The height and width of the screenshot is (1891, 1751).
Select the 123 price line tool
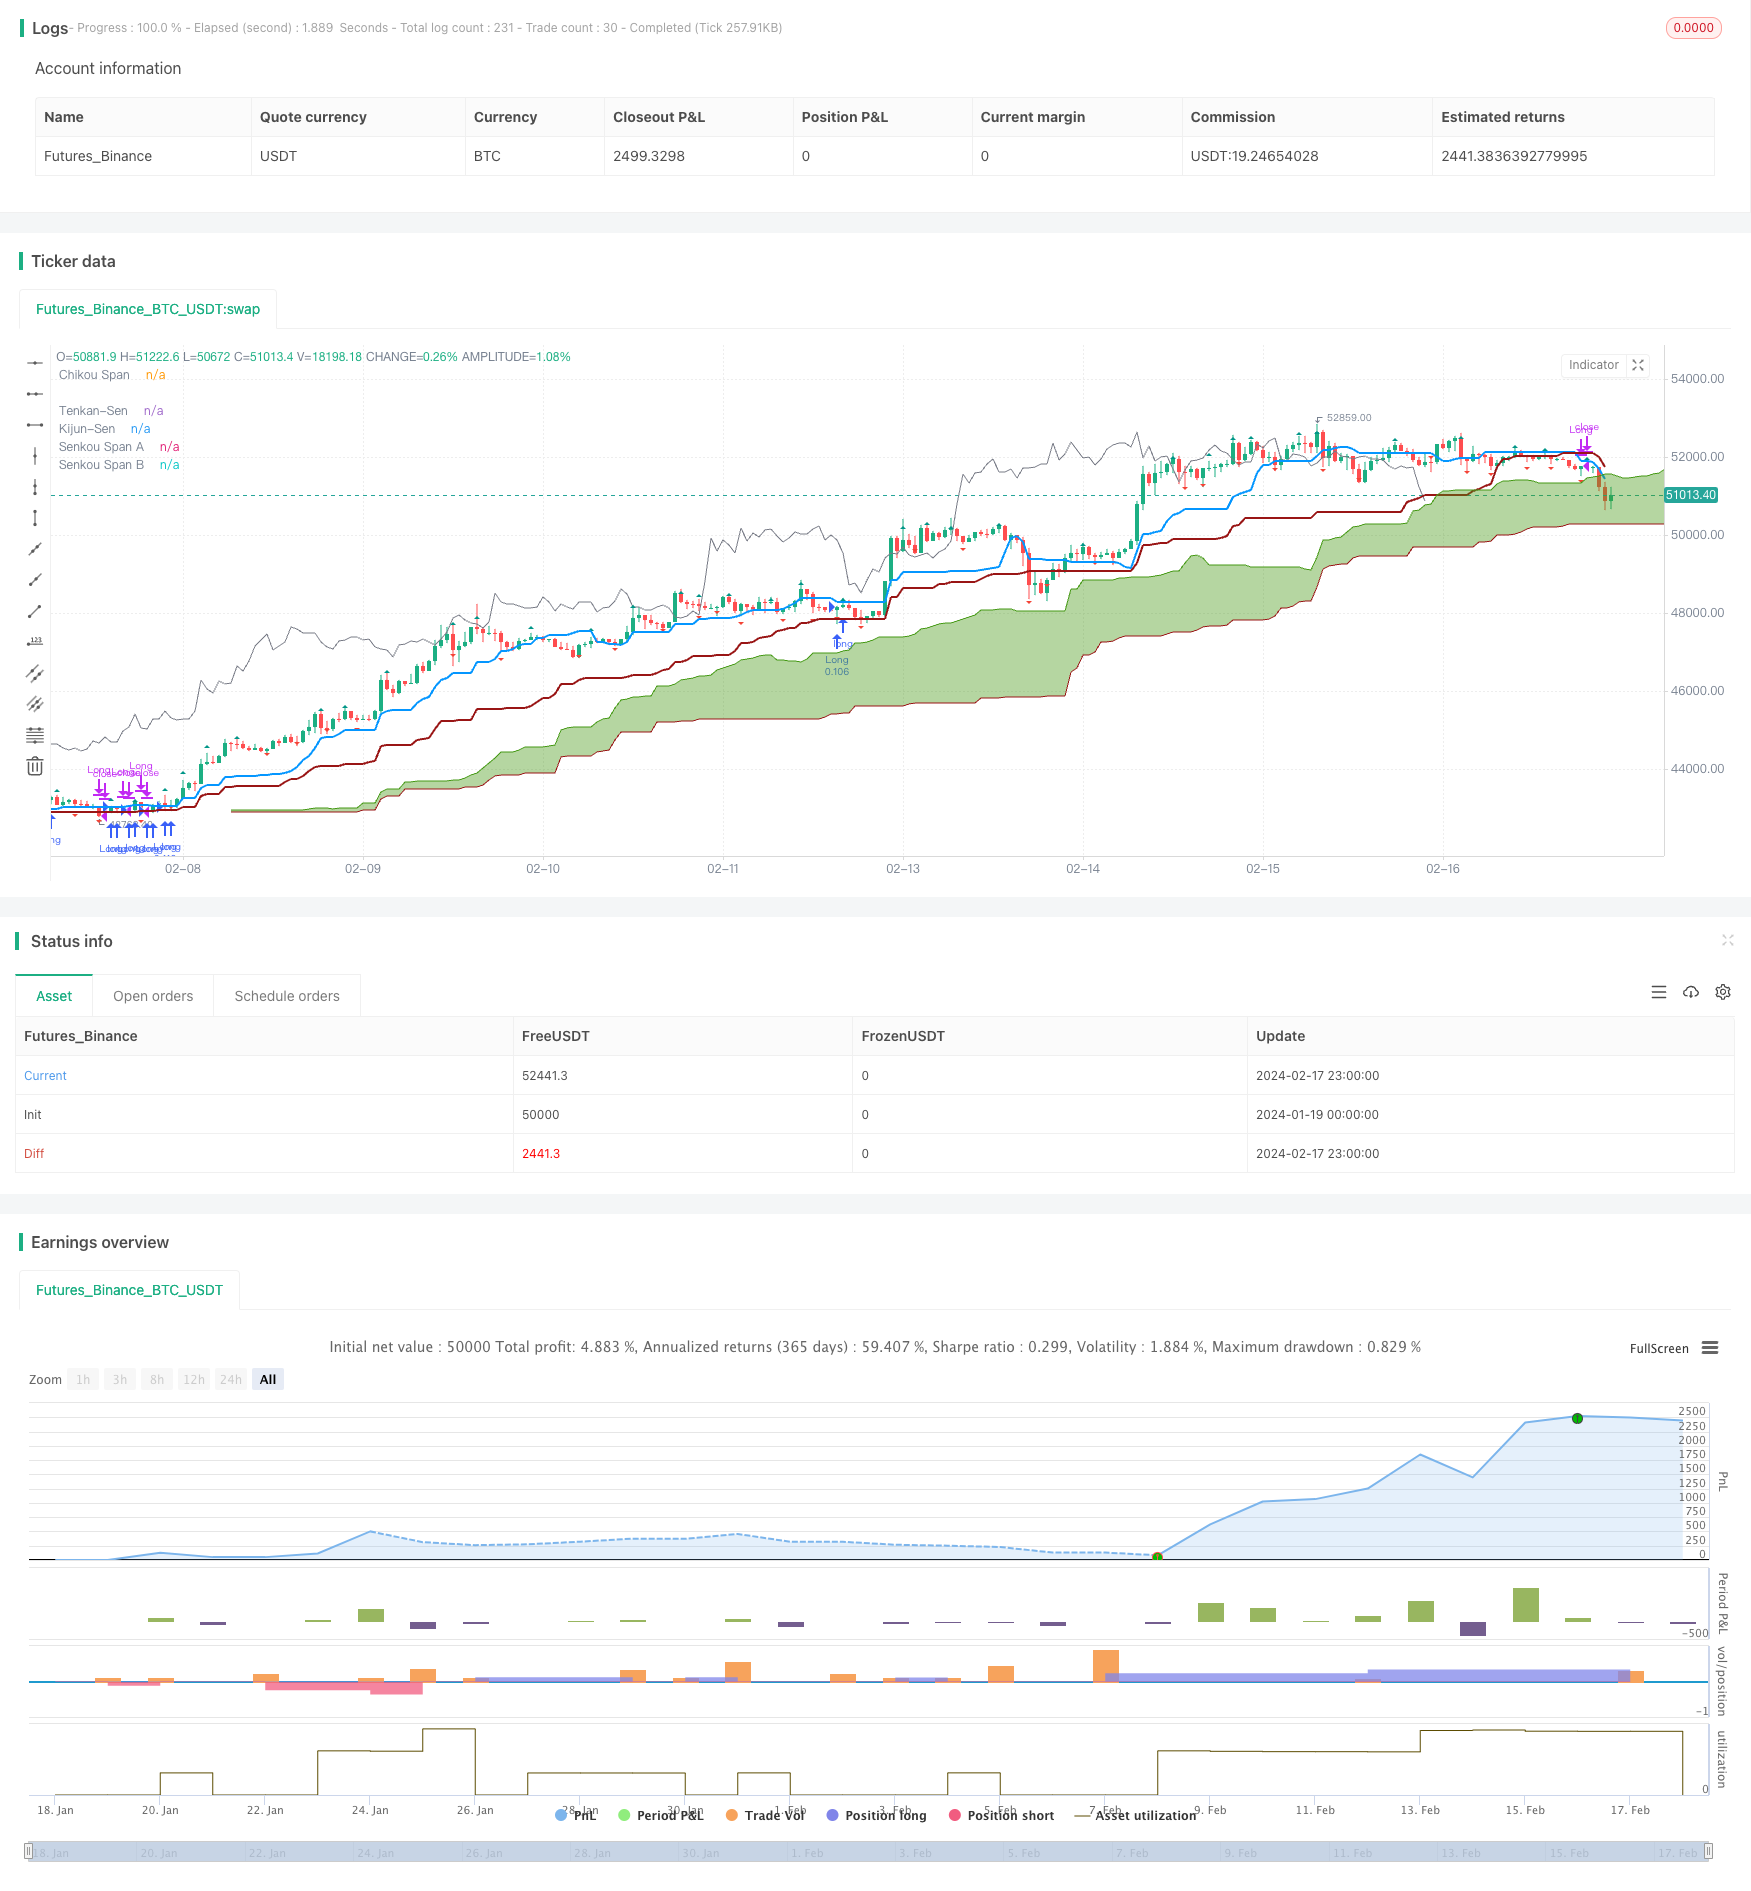35,642
